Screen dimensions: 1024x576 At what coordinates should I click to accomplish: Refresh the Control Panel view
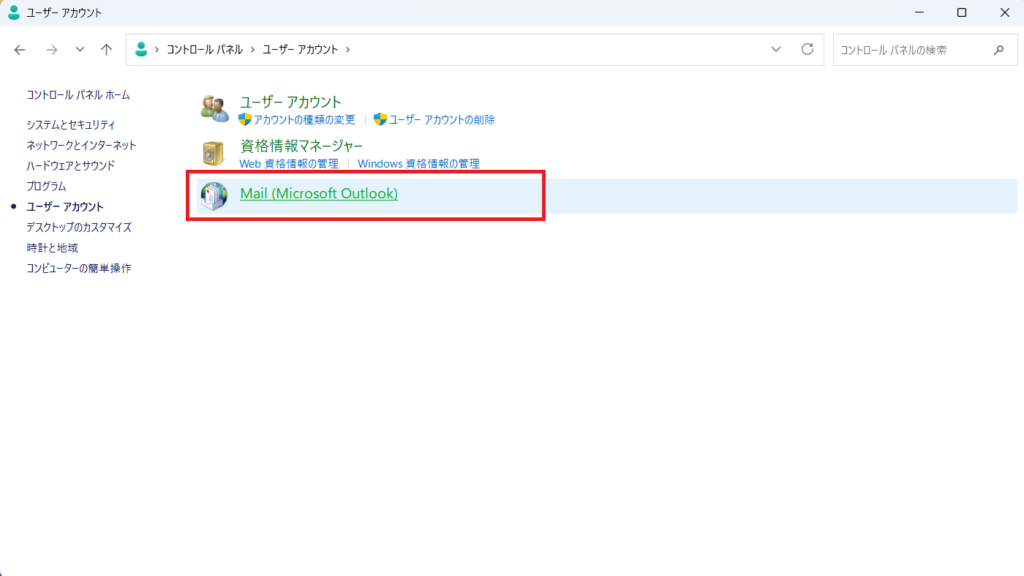click(807, 49)
